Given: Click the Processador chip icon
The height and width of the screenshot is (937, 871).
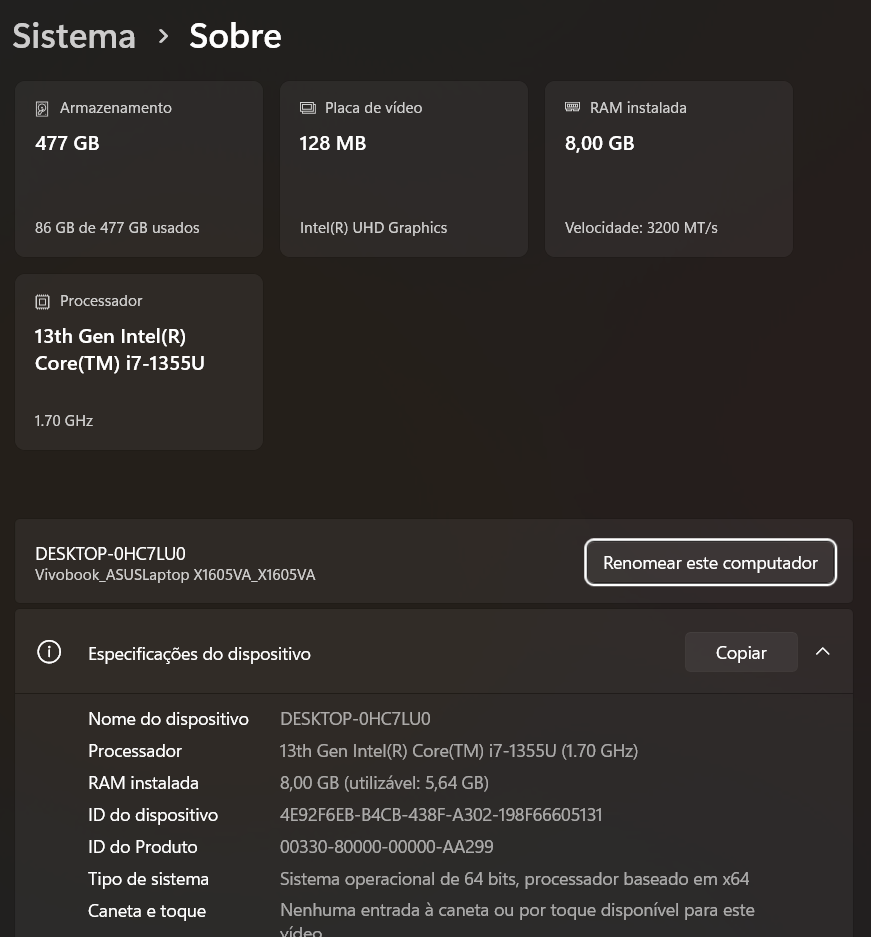Looking at the screenshot, I should pos(42,301).
